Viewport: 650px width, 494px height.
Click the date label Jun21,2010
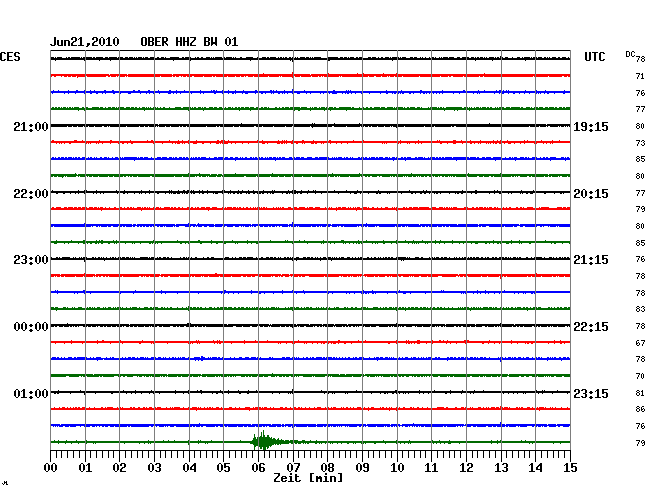click(x=85, y=42)
